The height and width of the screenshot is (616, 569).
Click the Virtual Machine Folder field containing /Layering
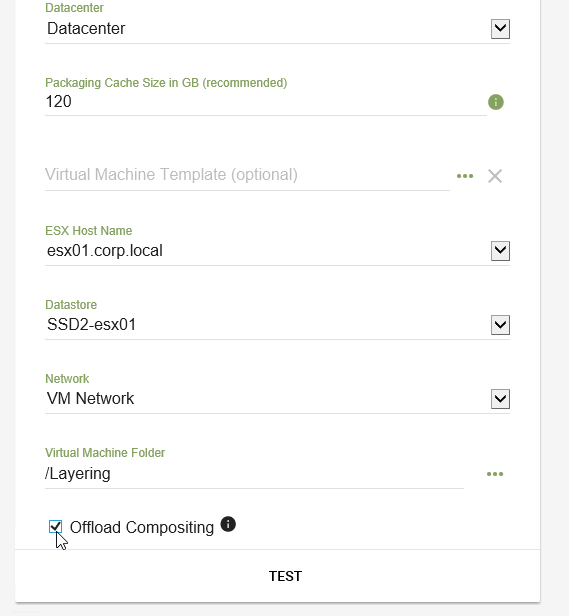[x=254, y=474]
